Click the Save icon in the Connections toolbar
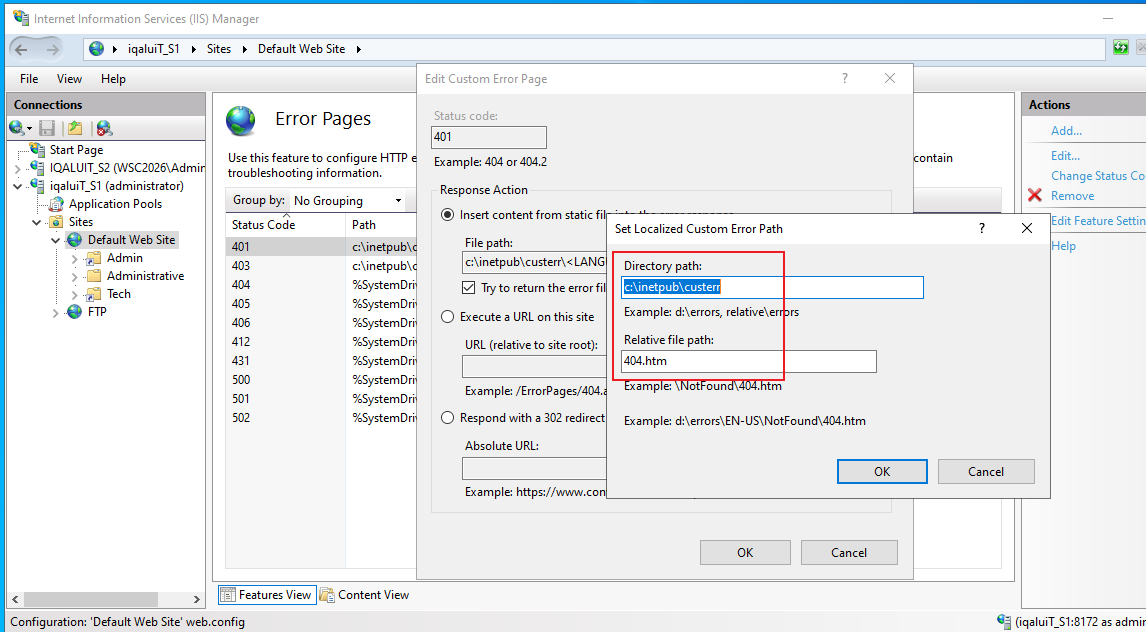Screen dimensions: 1146x632 (48, 129)
